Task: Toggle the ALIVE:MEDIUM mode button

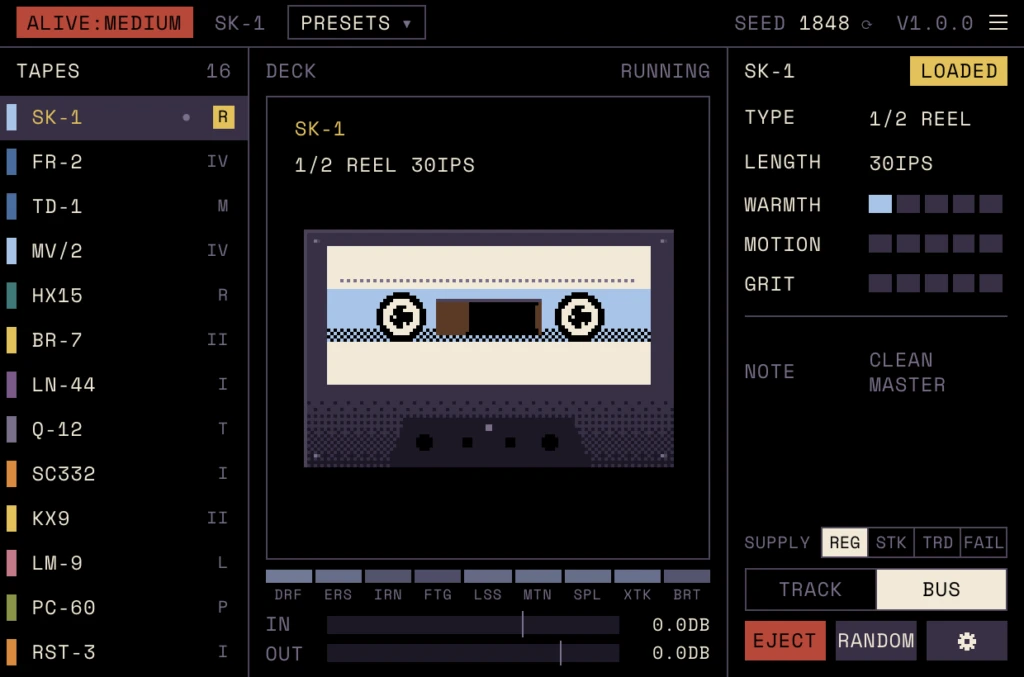Action: point(104,23)
